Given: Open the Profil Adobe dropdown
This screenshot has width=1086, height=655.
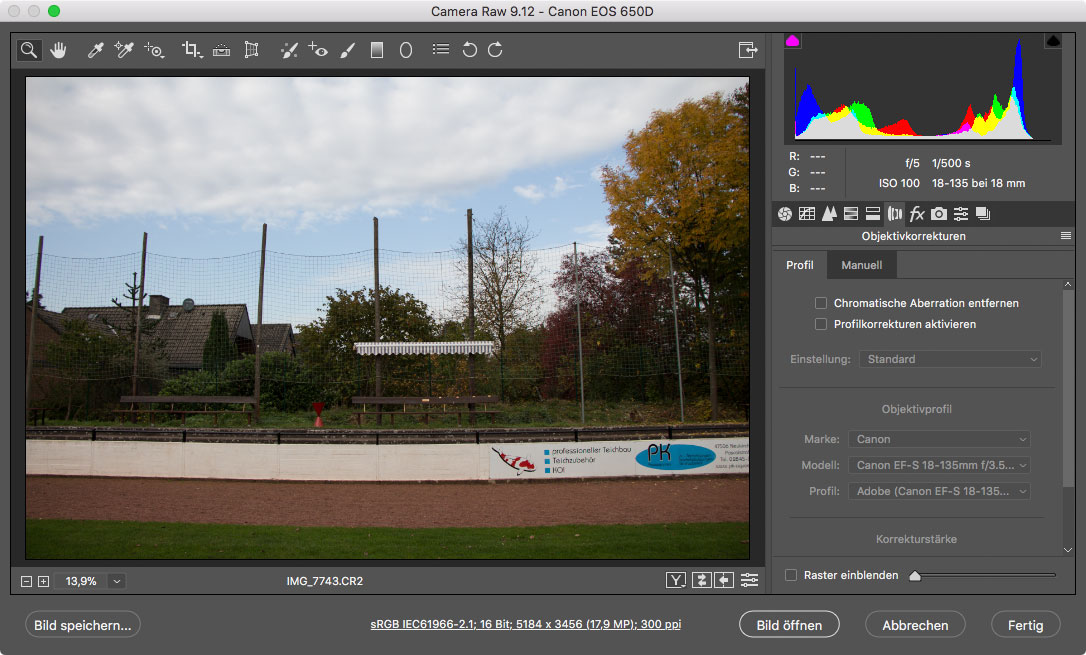Looking at the screenshot, I should pos(939,491).
